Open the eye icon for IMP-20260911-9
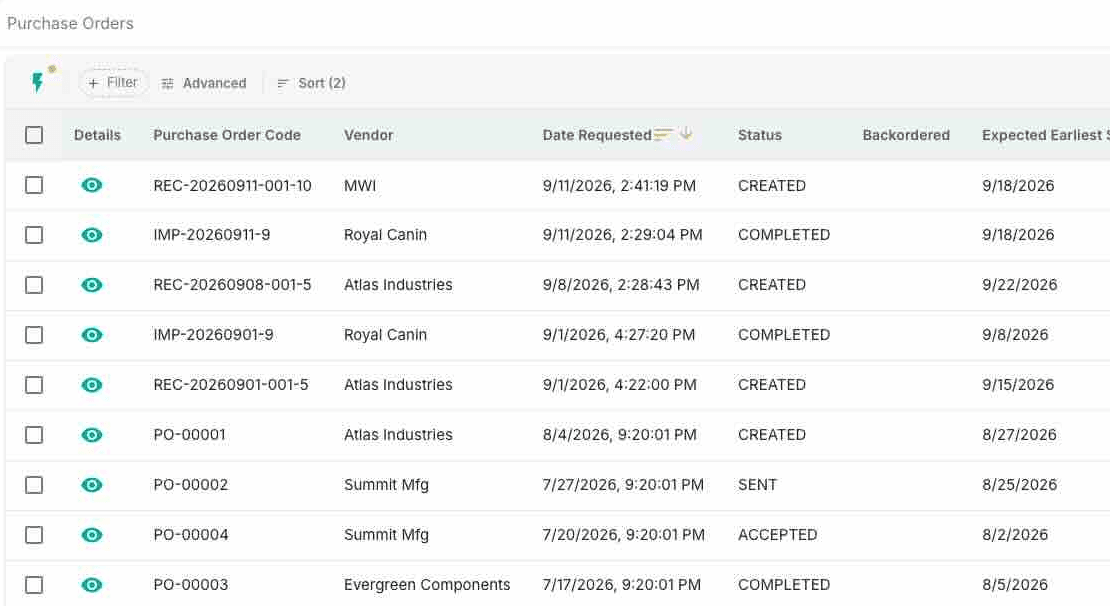The image size is (1110, 606). pyautogui.click(x=92, y=235)
